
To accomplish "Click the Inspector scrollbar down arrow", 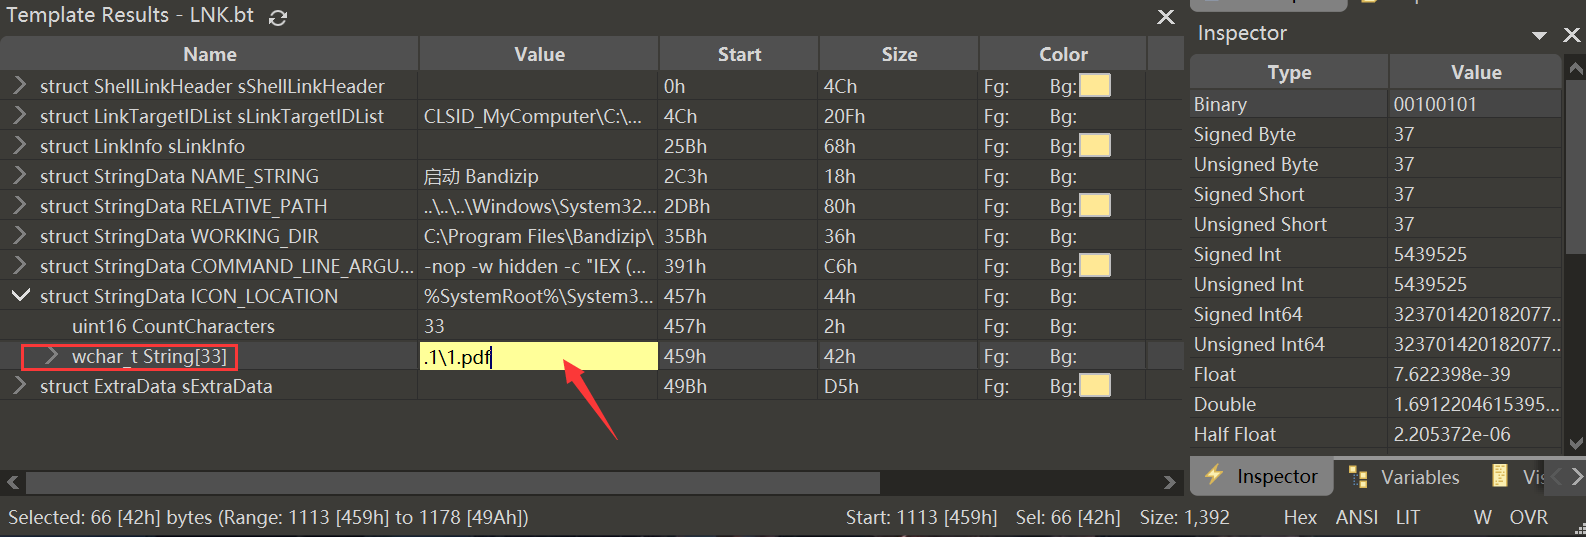I will click(x=1576, y=443).
